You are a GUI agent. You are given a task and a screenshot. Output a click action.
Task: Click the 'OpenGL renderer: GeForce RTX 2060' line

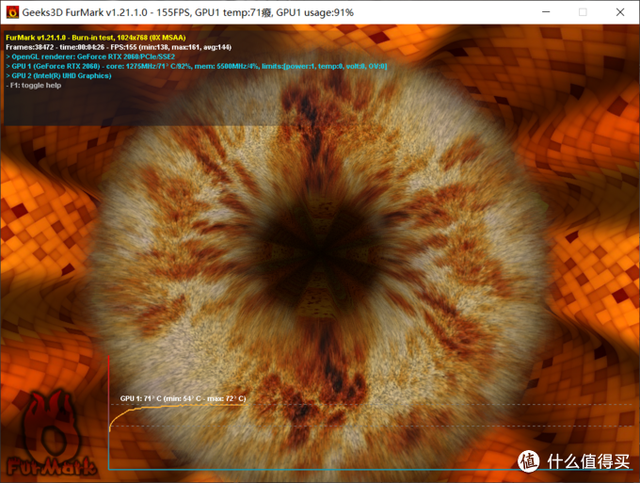(91, 57)
